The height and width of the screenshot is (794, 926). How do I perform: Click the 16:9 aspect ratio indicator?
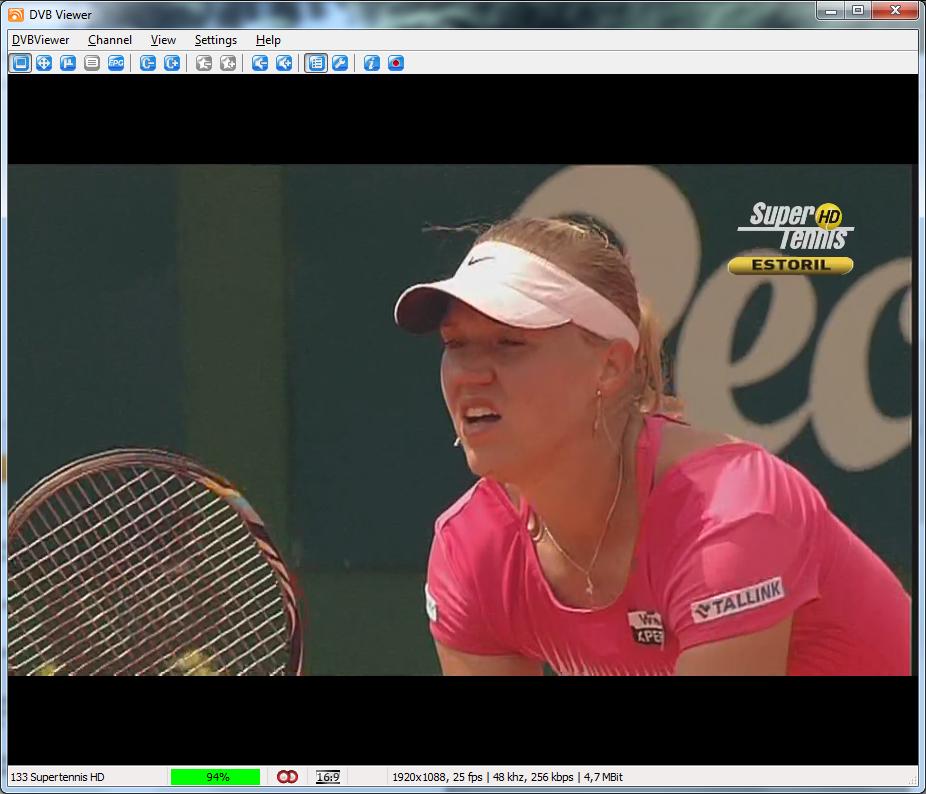pyautogui.click(x=328, y=777)
